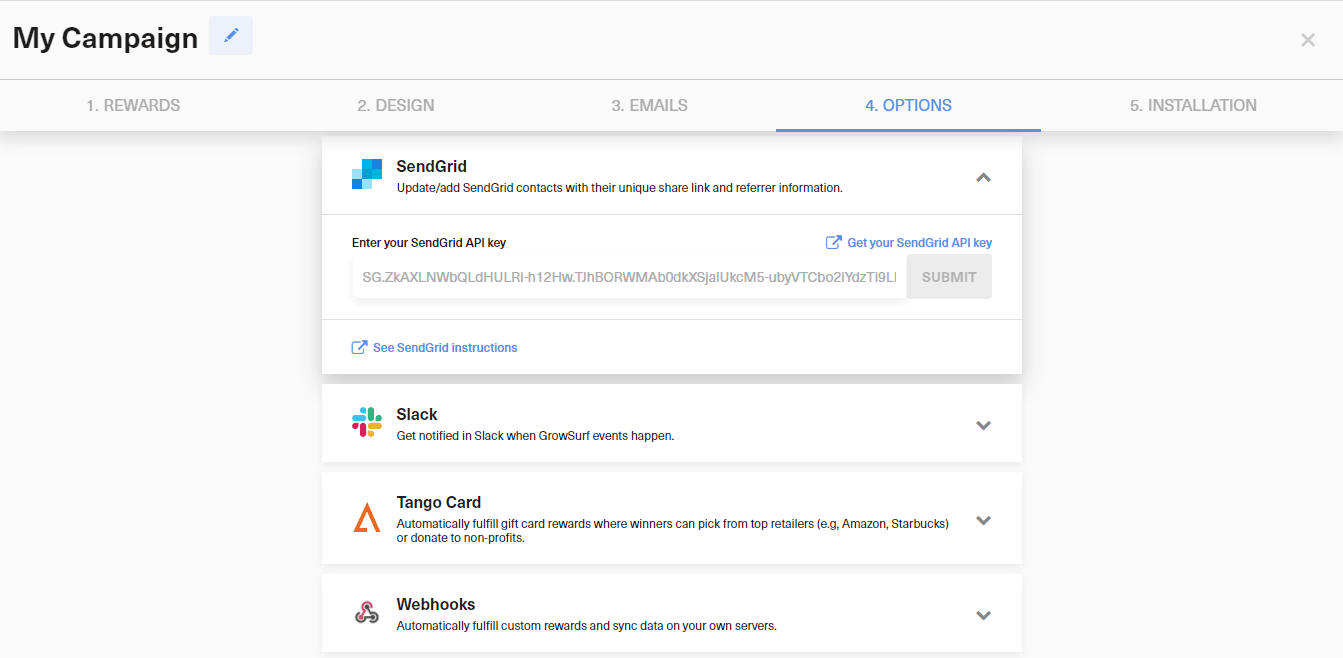The image size is (1343, 658).
Task: Switch to the DESIGN tab
Action: 395,105
